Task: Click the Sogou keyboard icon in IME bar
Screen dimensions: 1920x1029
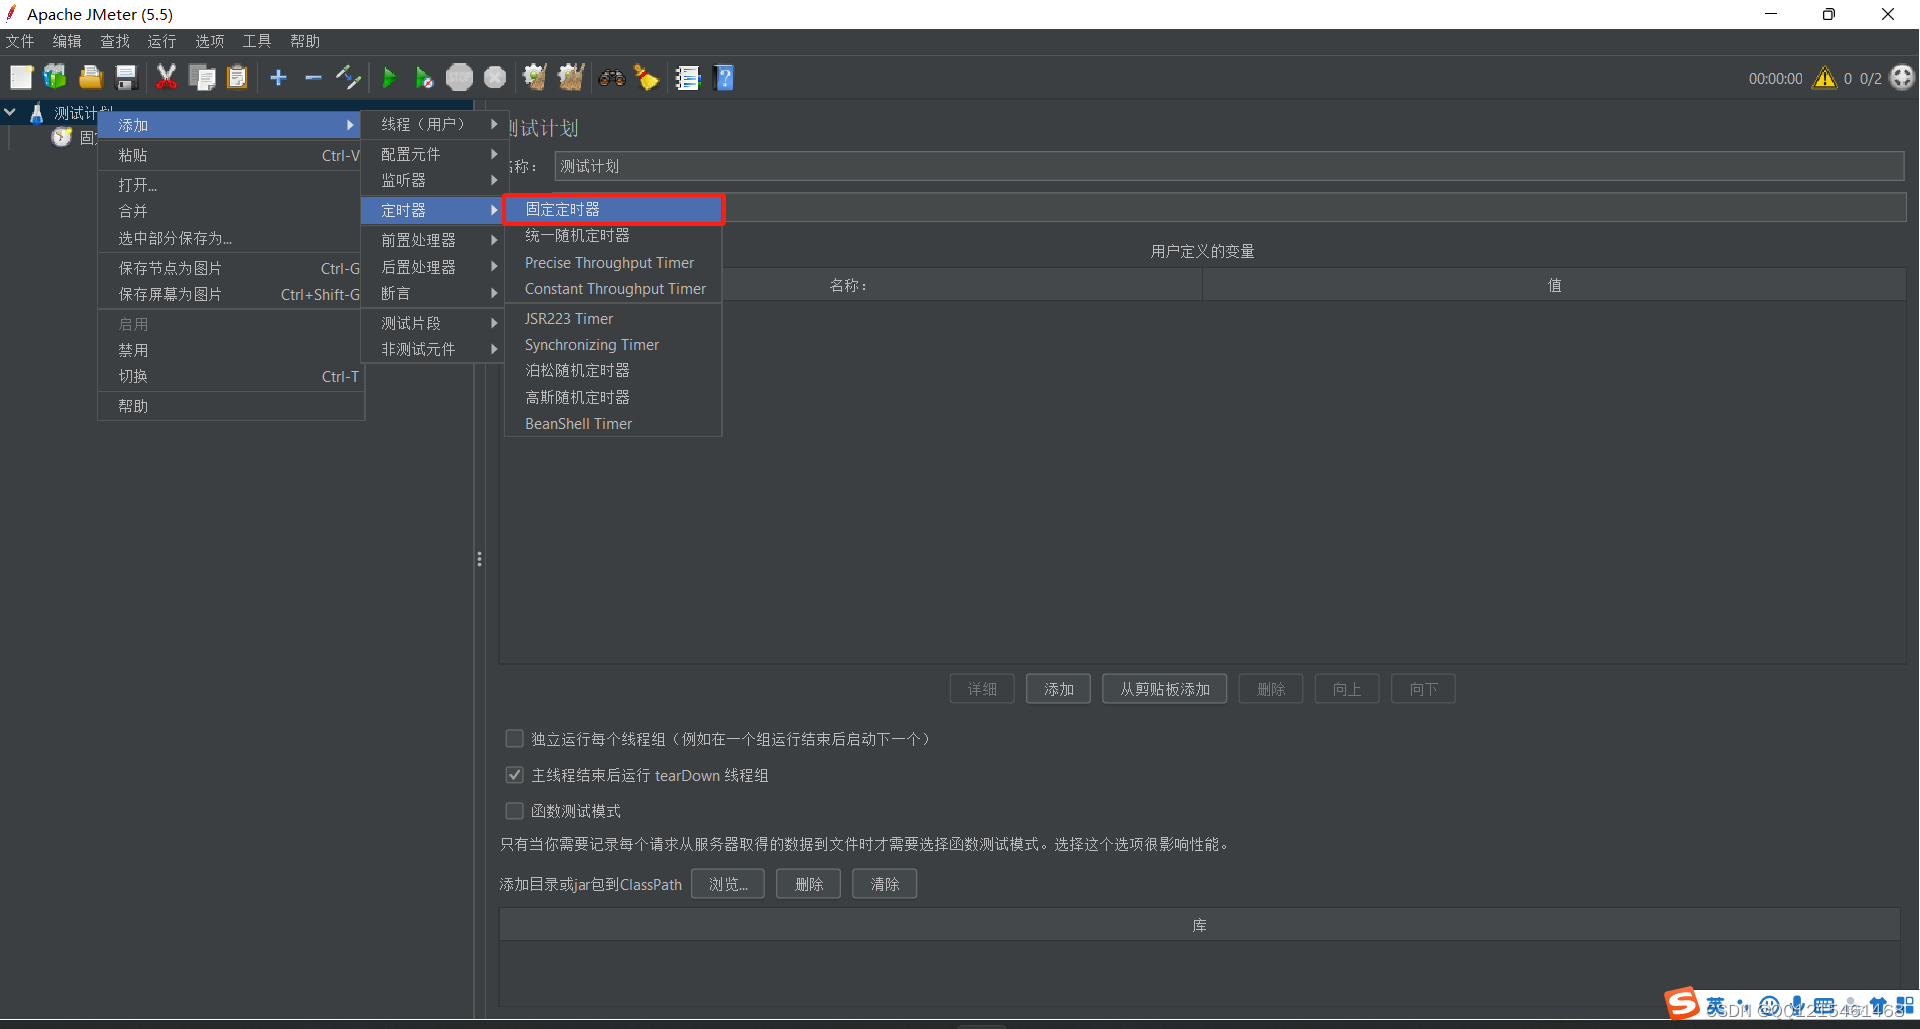Action: (x=1824, y=1006)
